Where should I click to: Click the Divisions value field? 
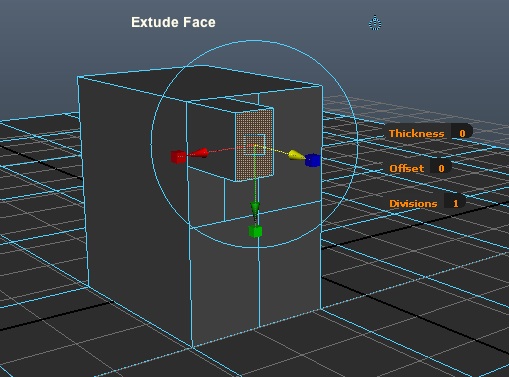455,203
